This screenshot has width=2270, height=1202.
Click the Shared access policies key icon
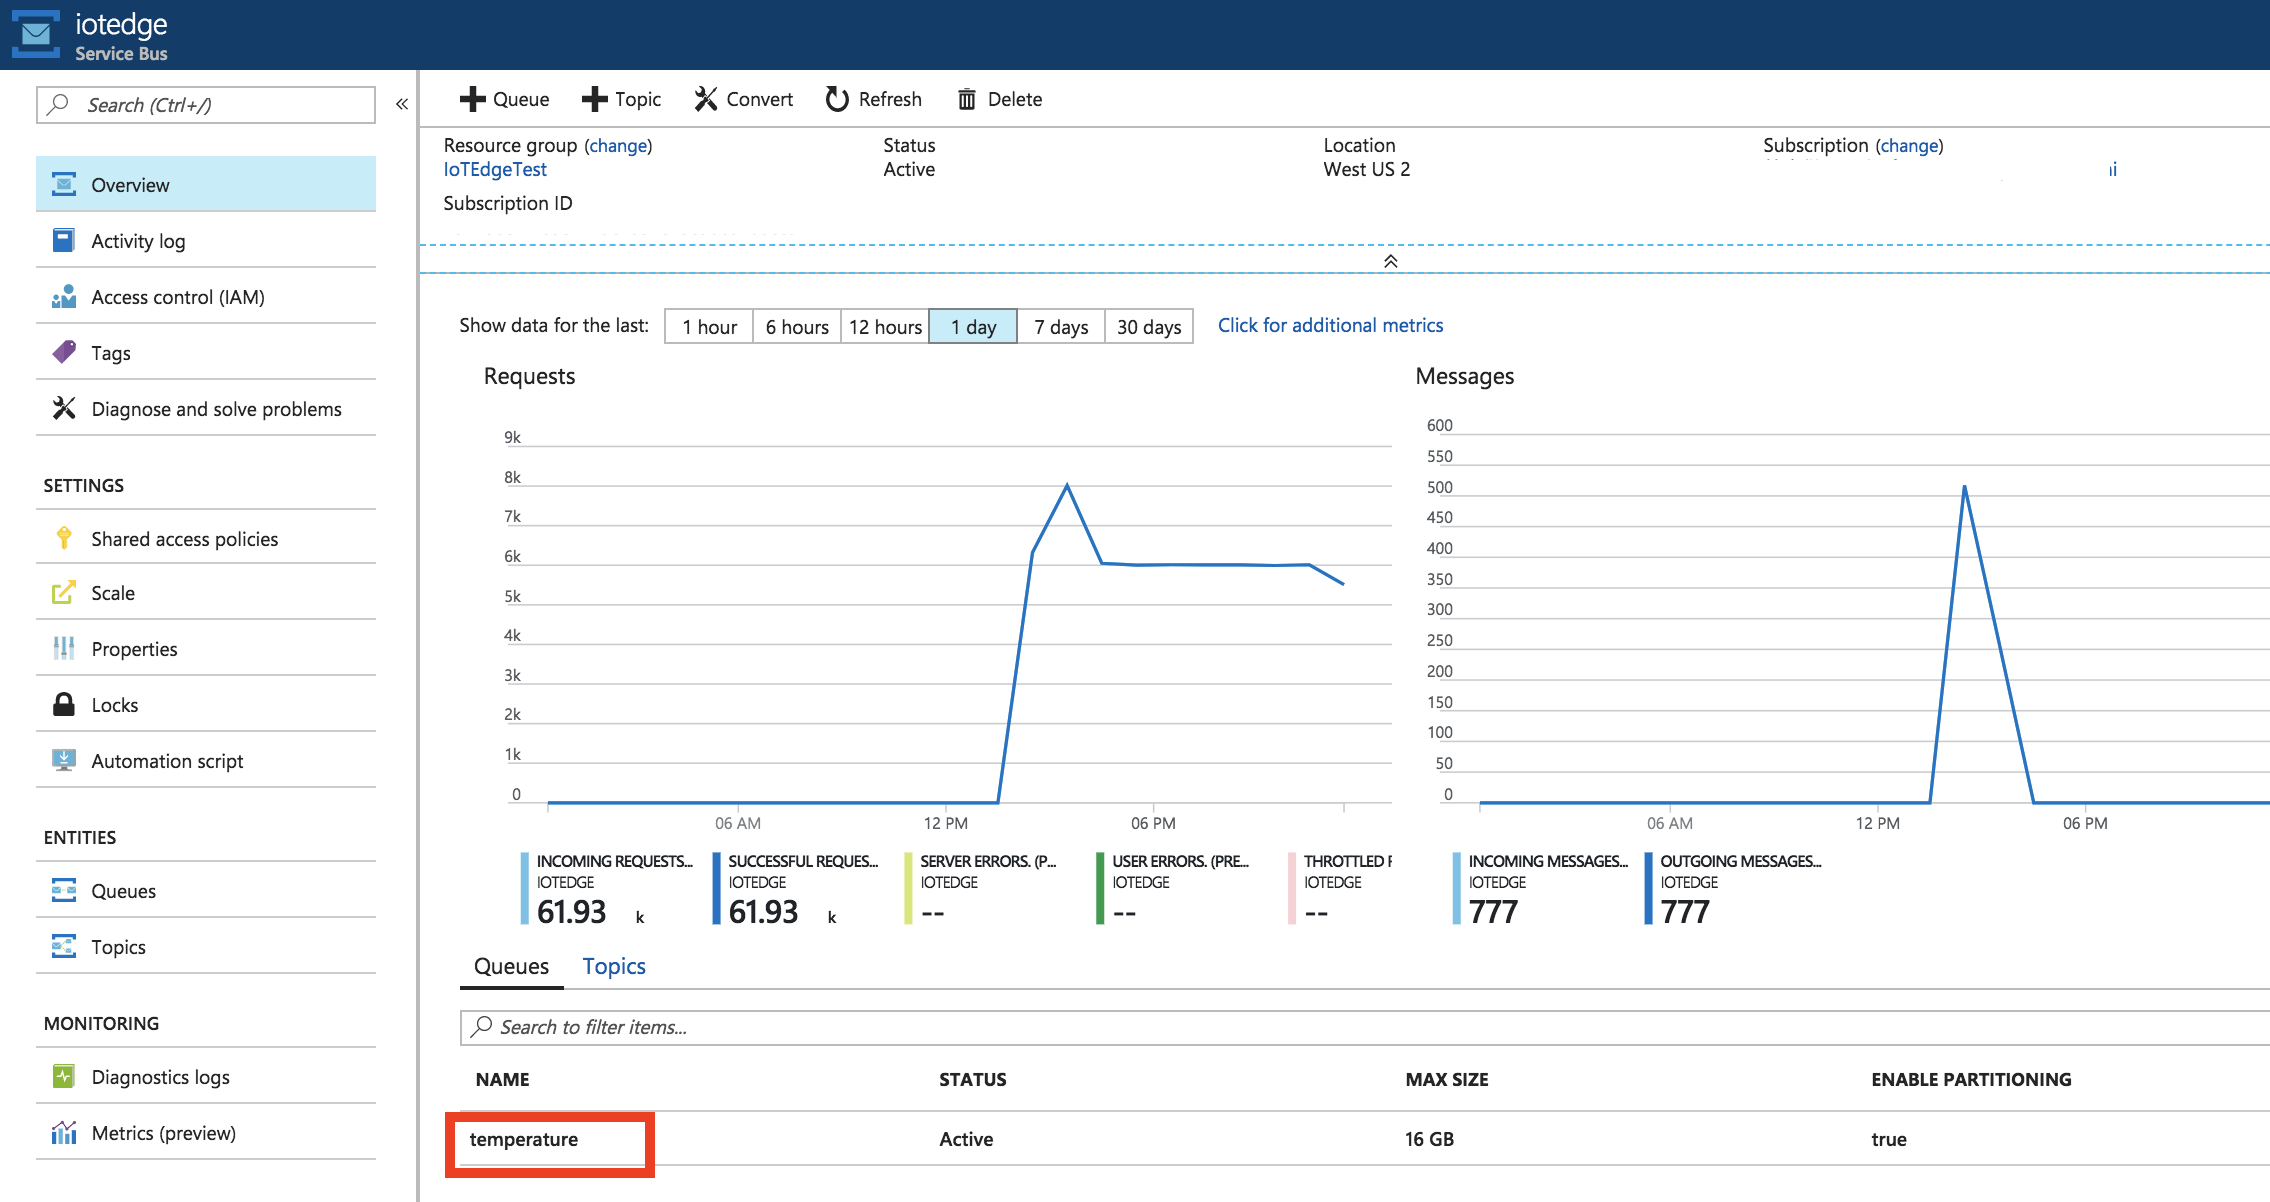point(64,538)
